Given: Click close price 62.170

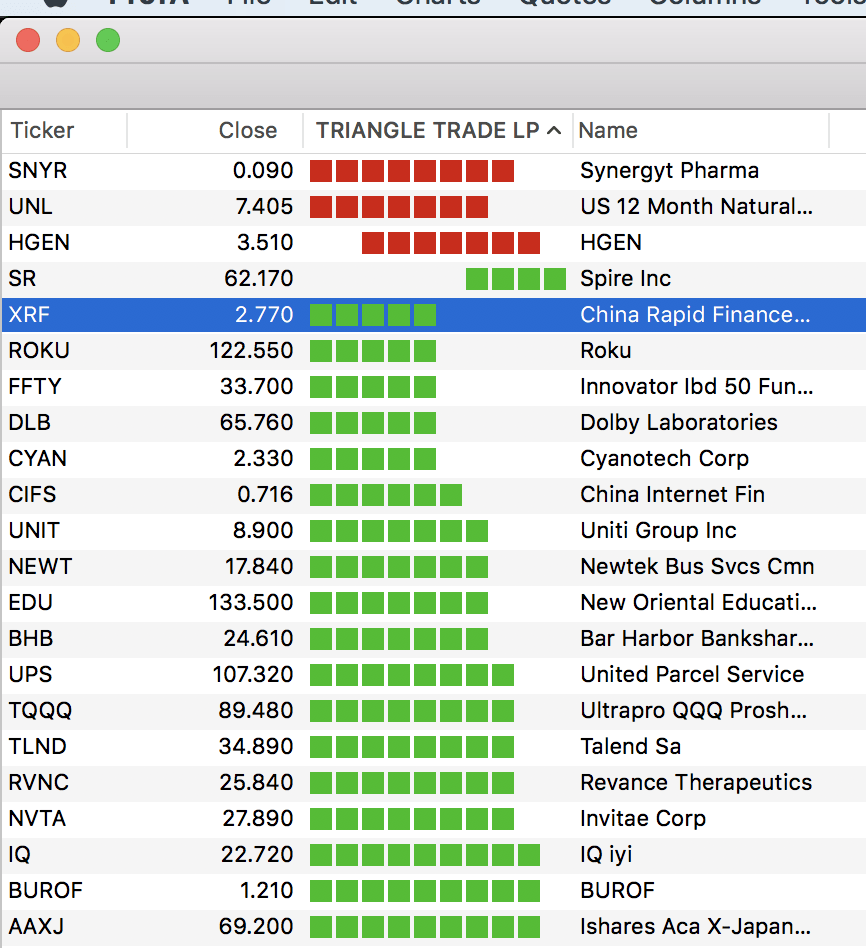Looking at the screenshot, I should (x=259, y=279).
